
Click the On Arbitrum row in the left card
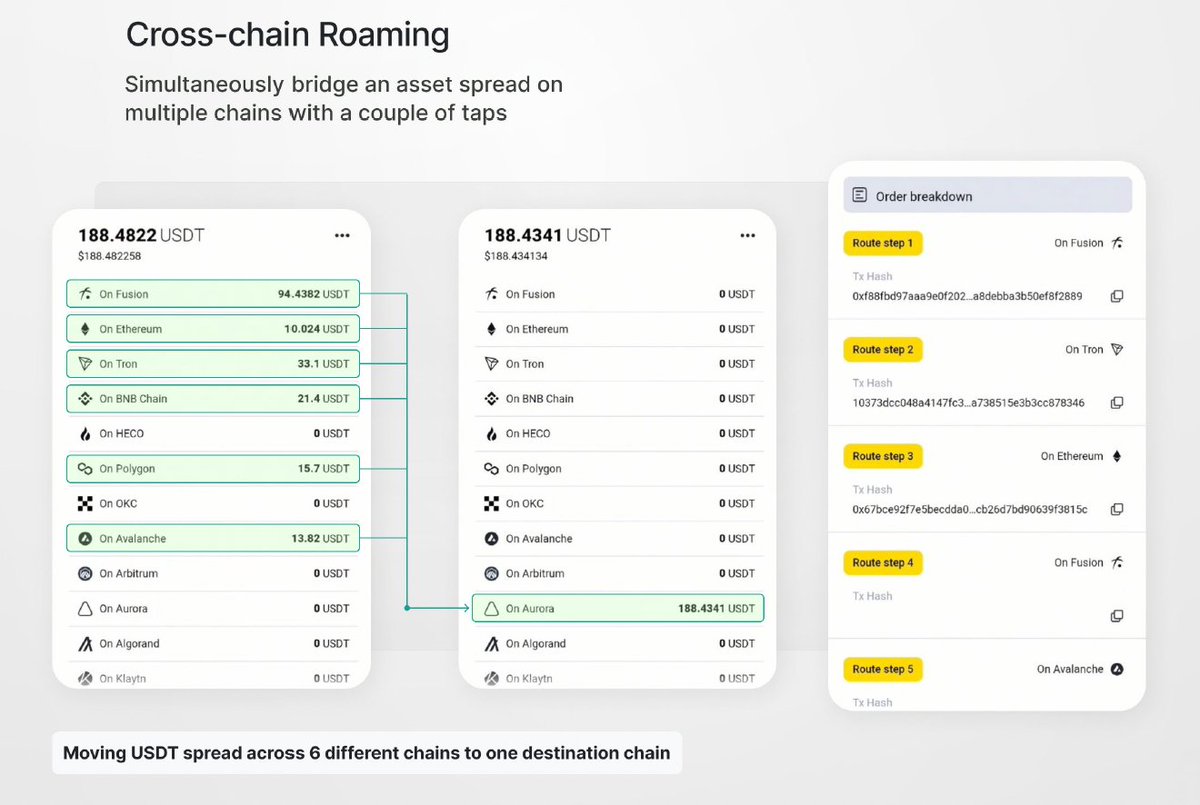(x=213, y=573)
